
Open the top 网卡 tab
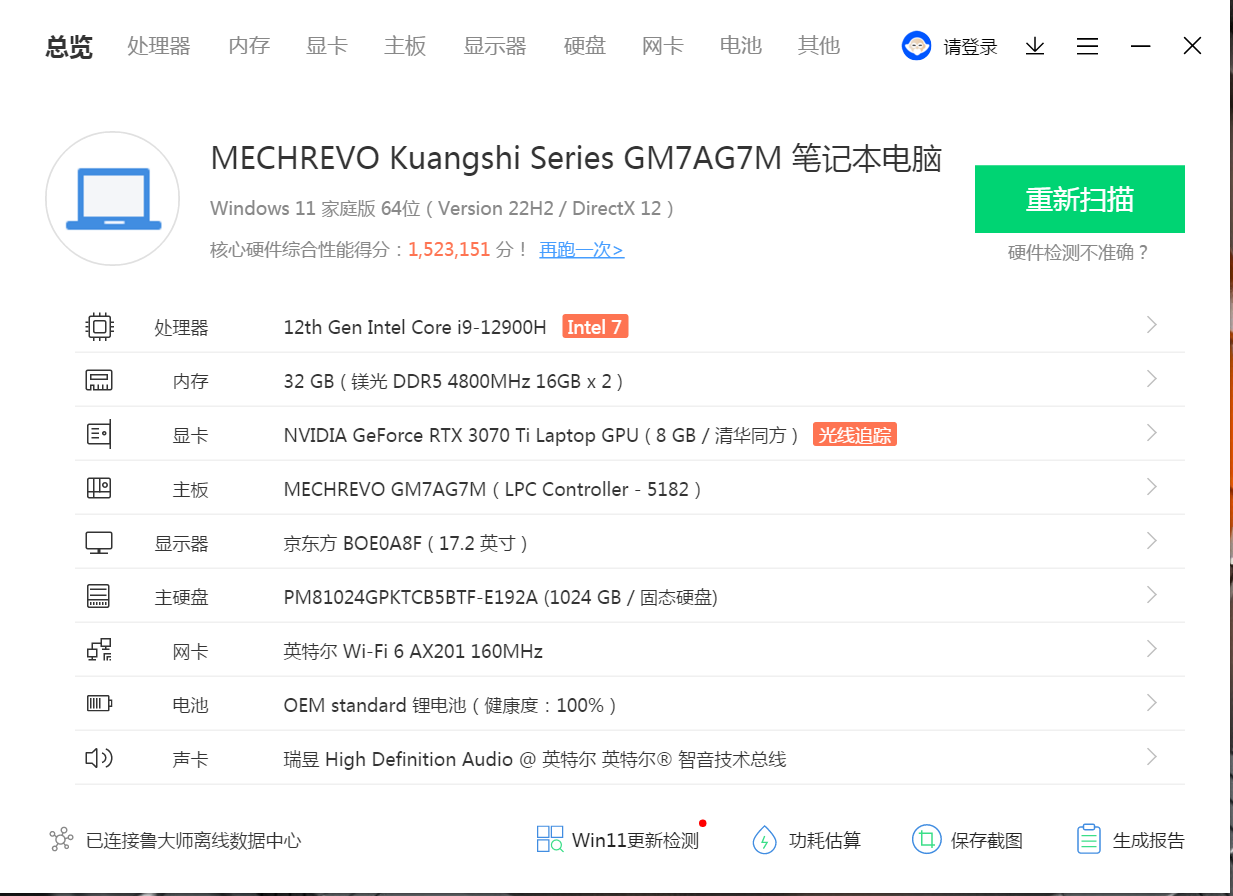pyautogui.click(x=663, y=46)
